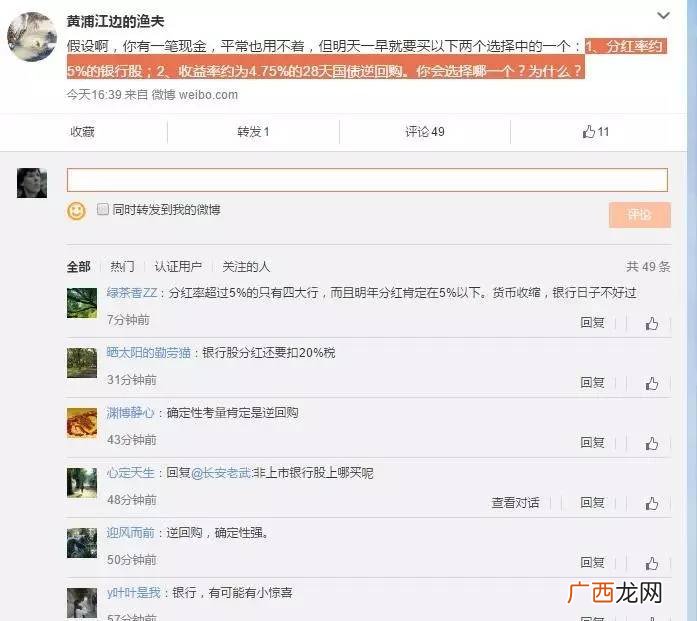This screenshot has height=621, width=697.
Task: Open the post options dropdown chevron
Action: click(x=663, y=16)
